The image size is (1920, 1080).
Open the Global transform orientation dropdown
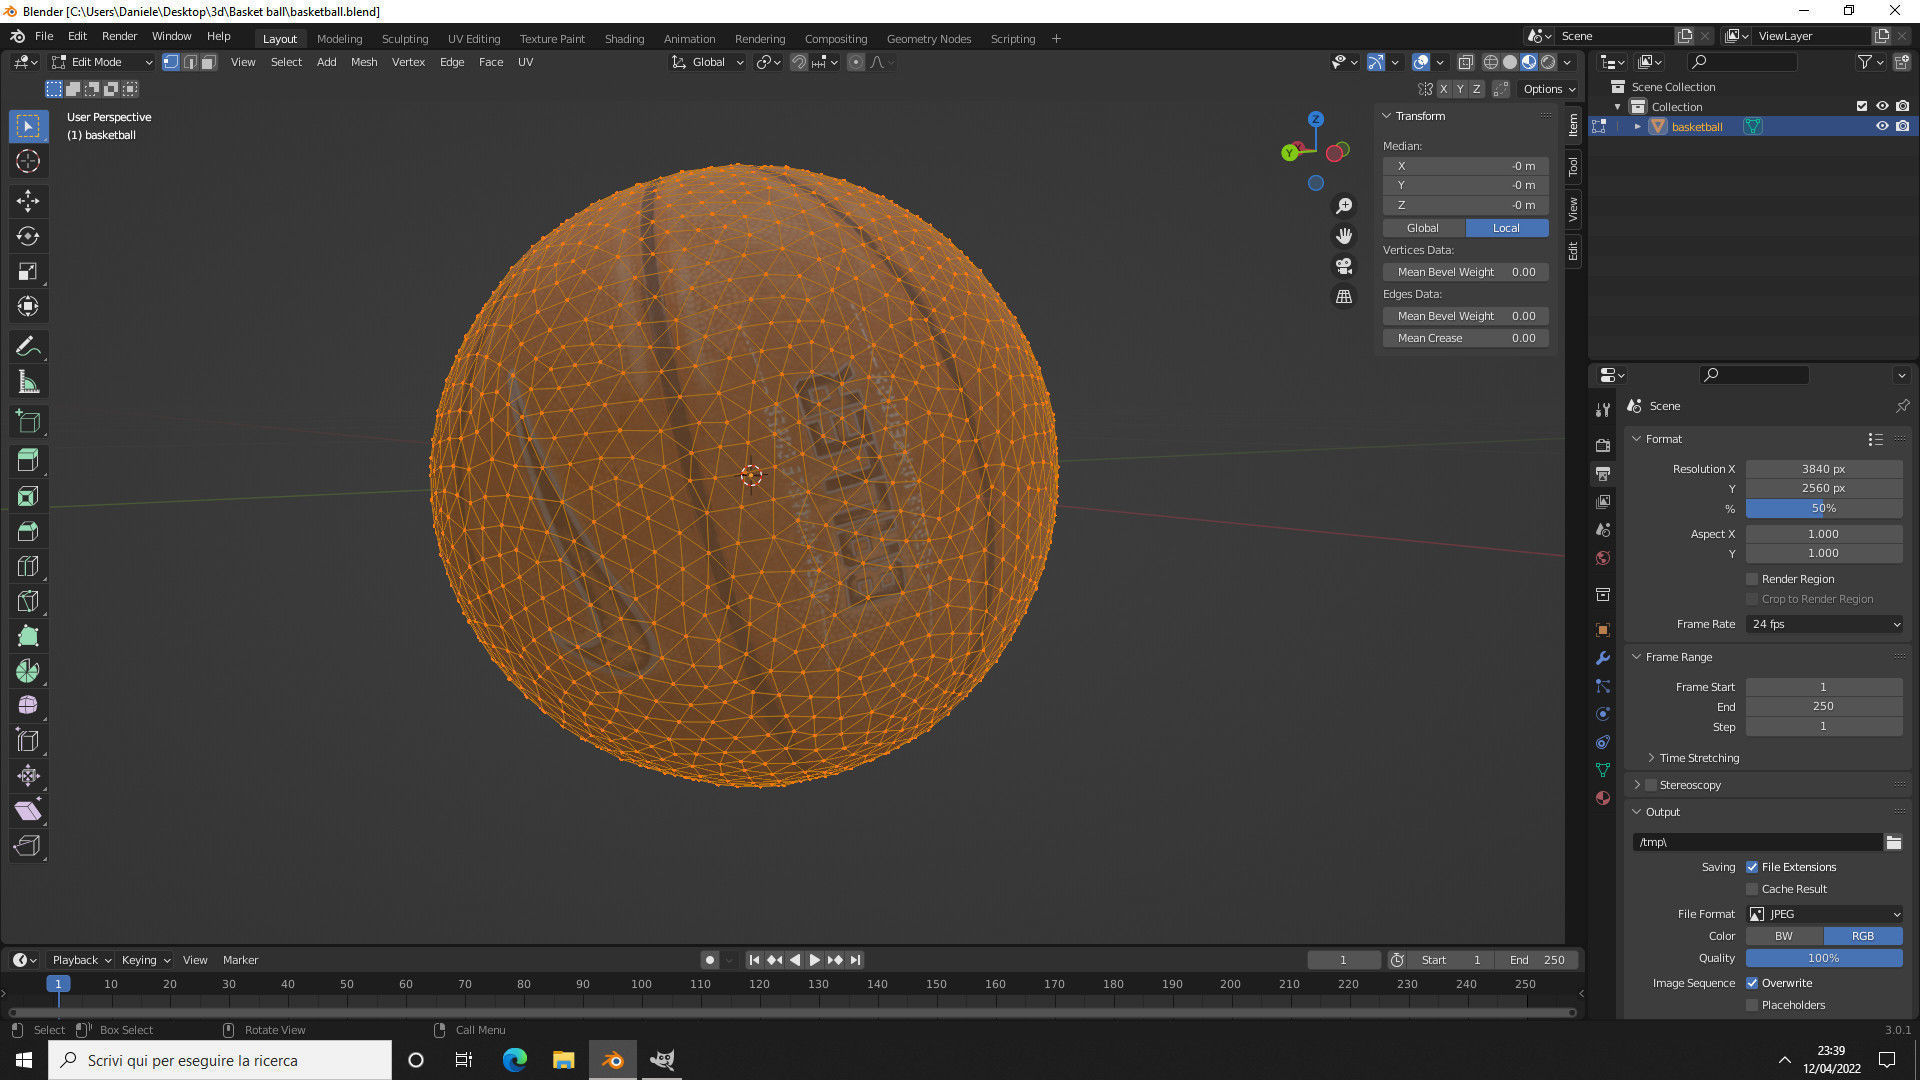click(x=708, y=62)
